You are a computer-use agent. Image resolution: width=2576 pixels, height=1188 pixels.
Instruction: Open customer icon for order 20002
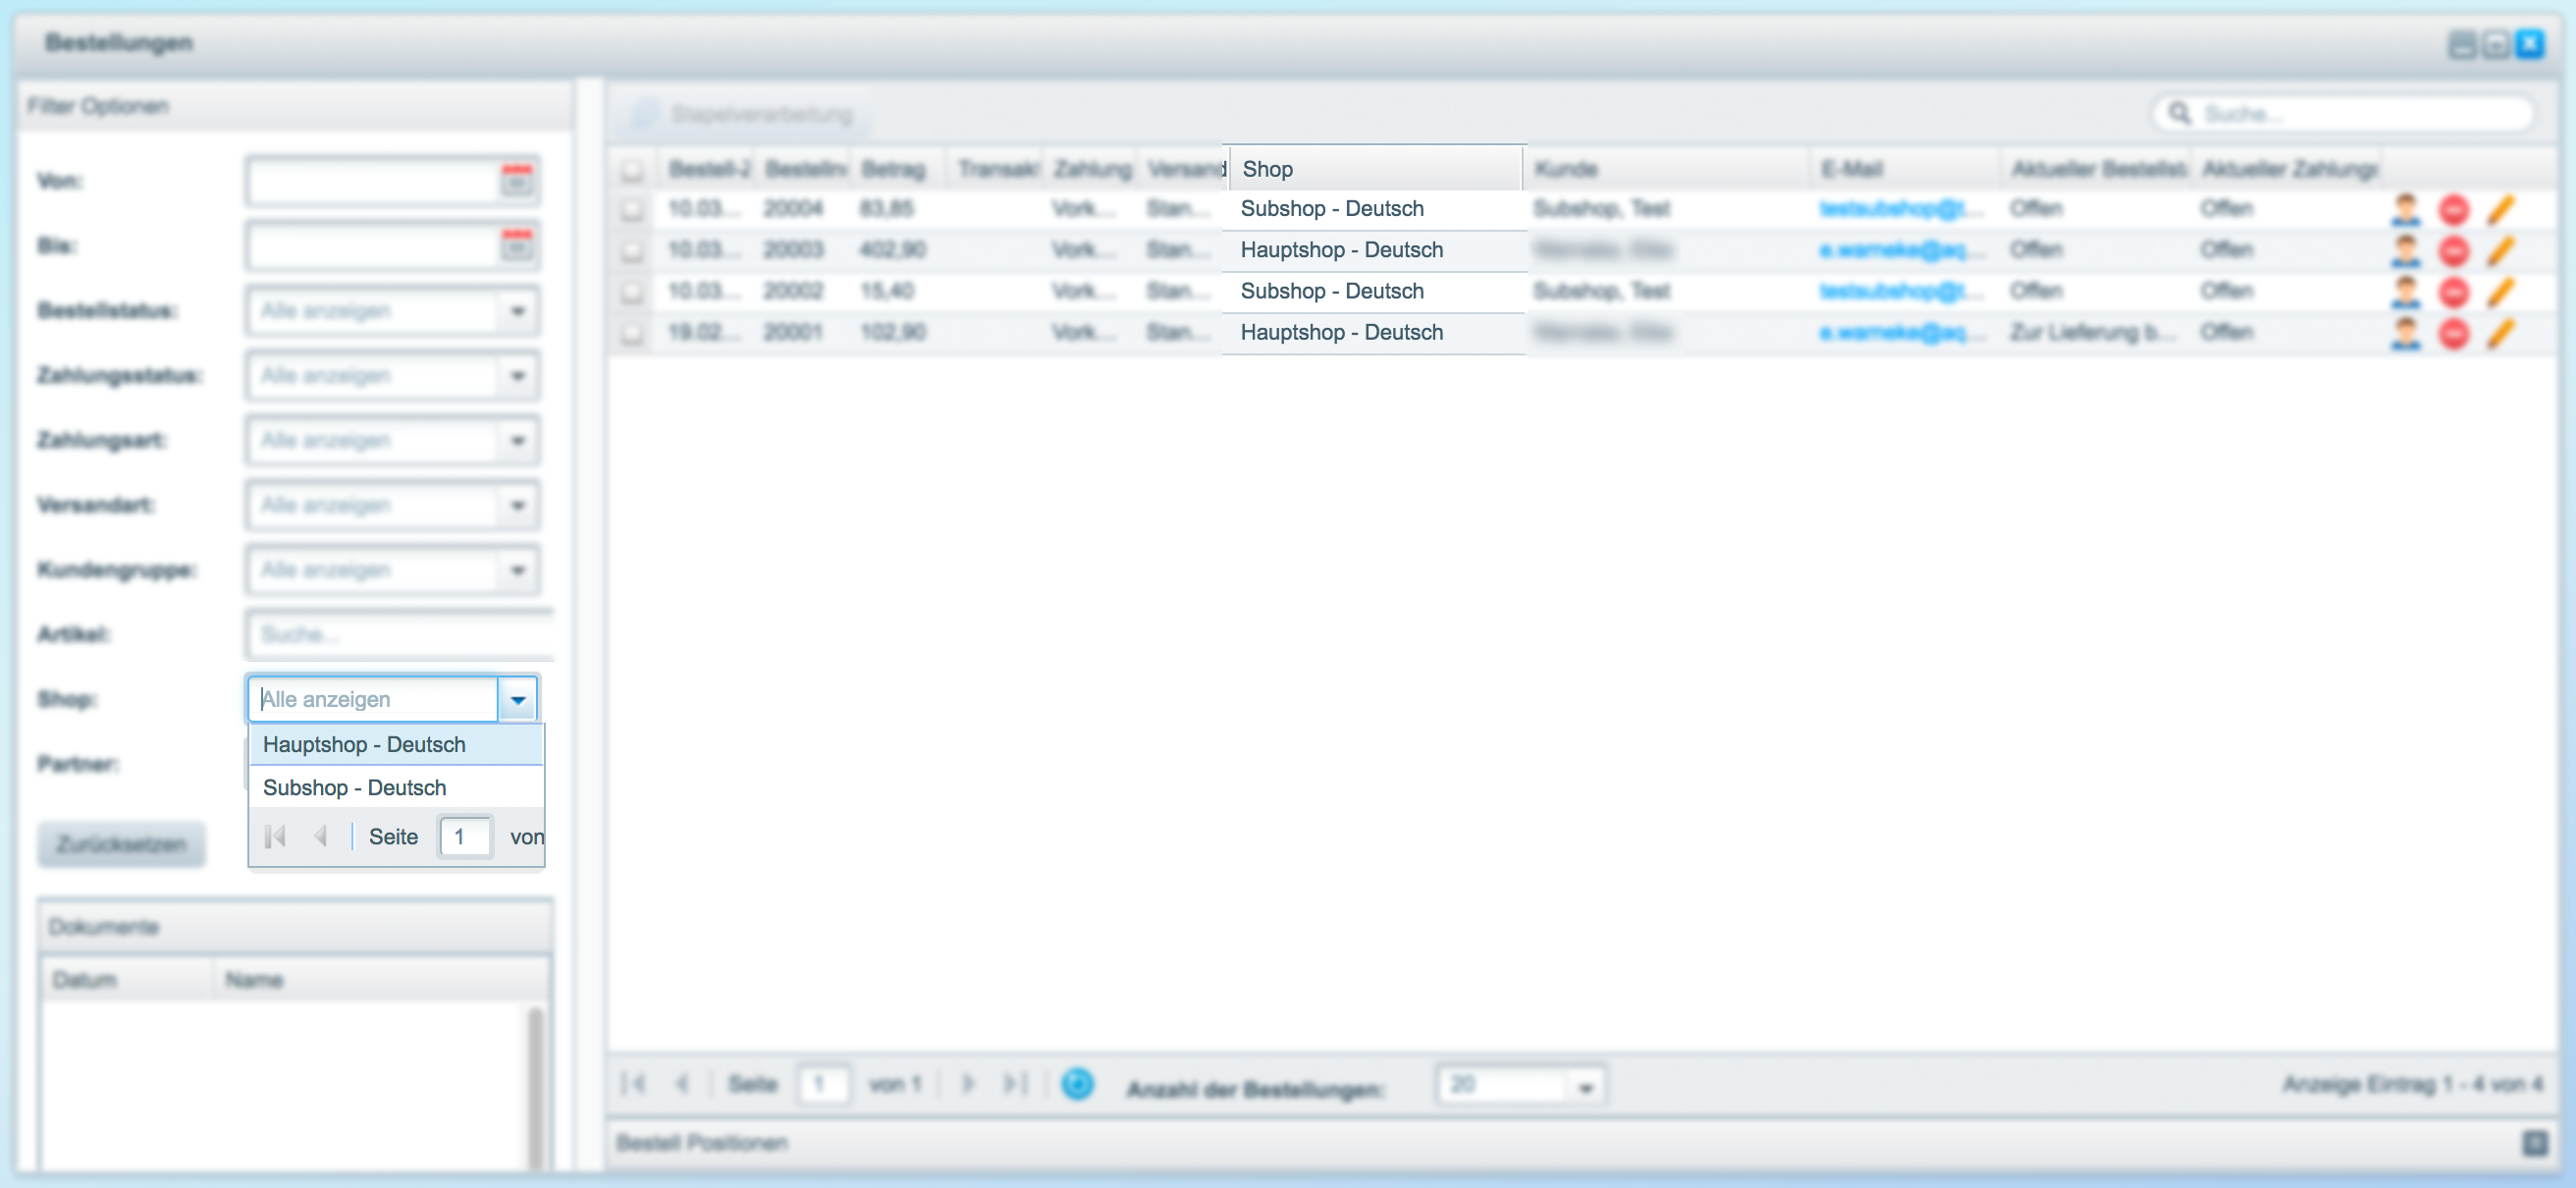(x=2406, y=292)
